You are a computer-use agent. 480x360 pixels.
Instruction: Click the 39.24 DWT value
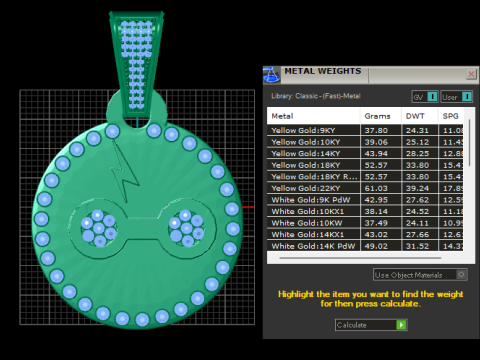[417, 188]
